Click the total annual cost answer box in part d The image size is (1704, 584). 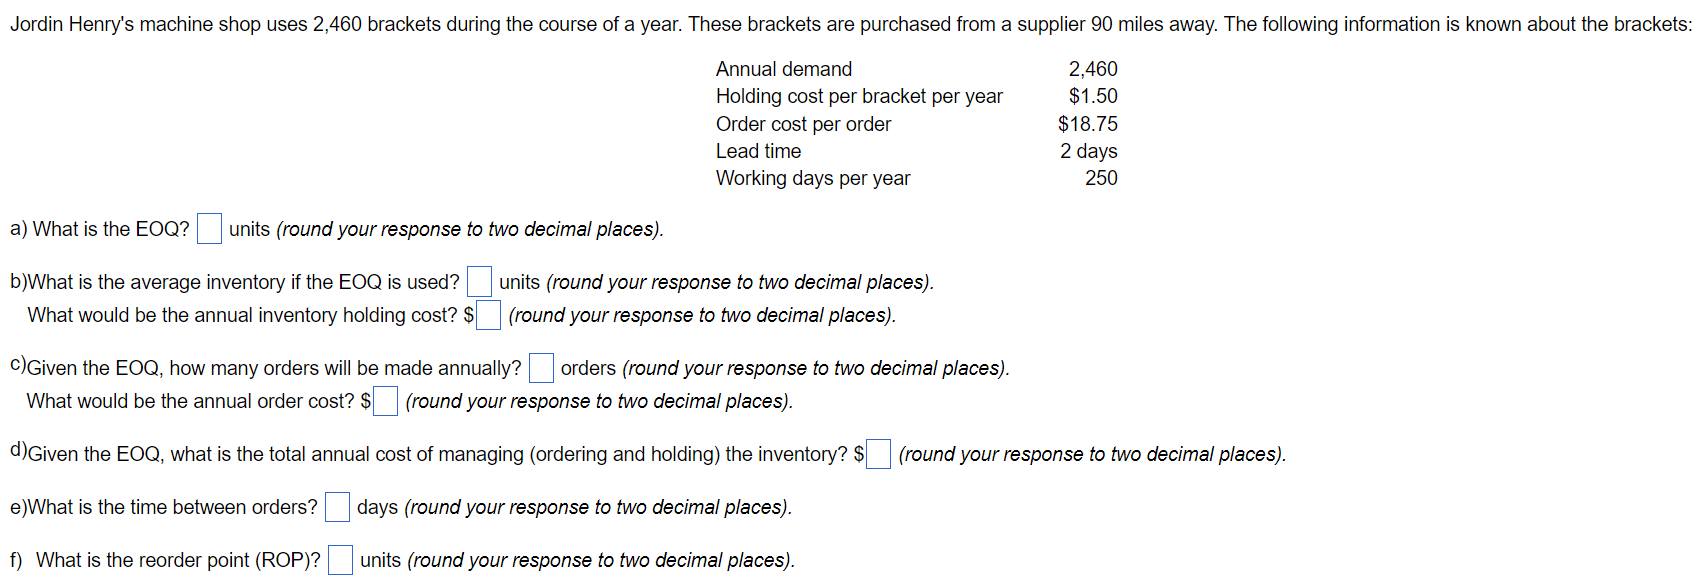click(877, 454)
